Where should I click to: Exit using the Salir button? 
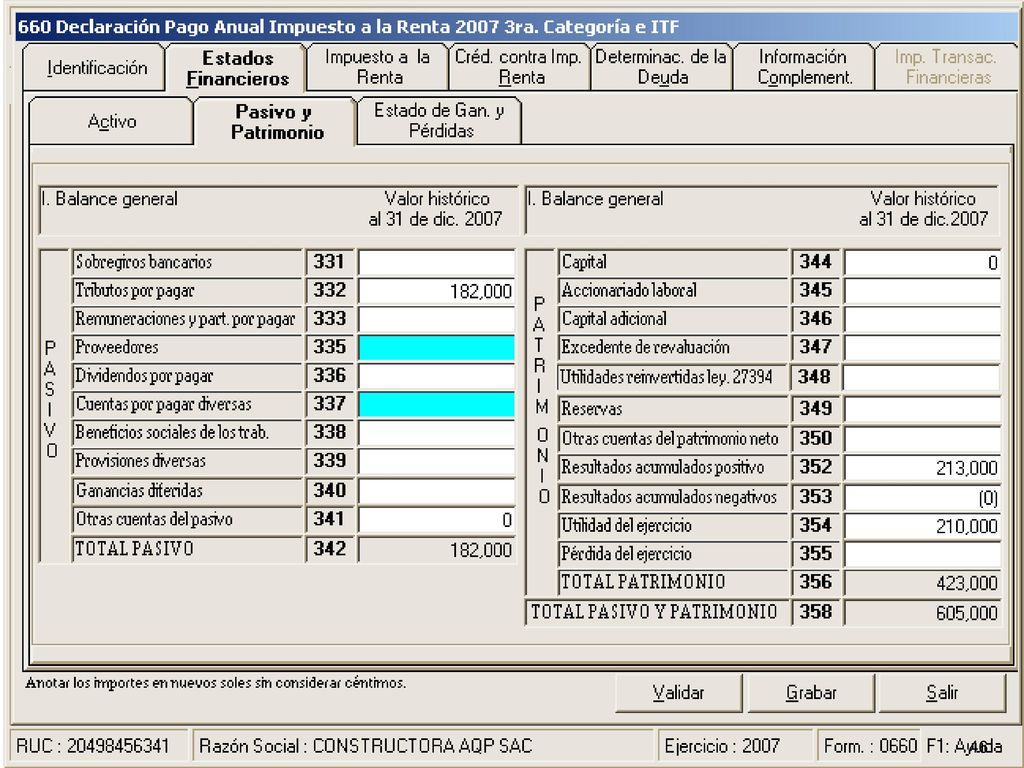[x=942, y=692]
